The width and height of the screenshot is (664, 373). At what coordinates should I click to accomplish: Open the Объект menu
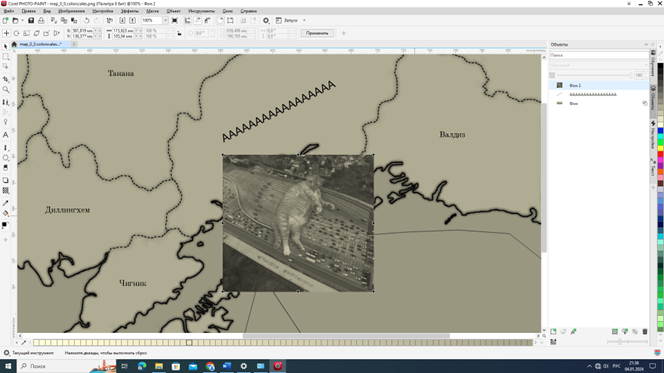coord(174,11)
